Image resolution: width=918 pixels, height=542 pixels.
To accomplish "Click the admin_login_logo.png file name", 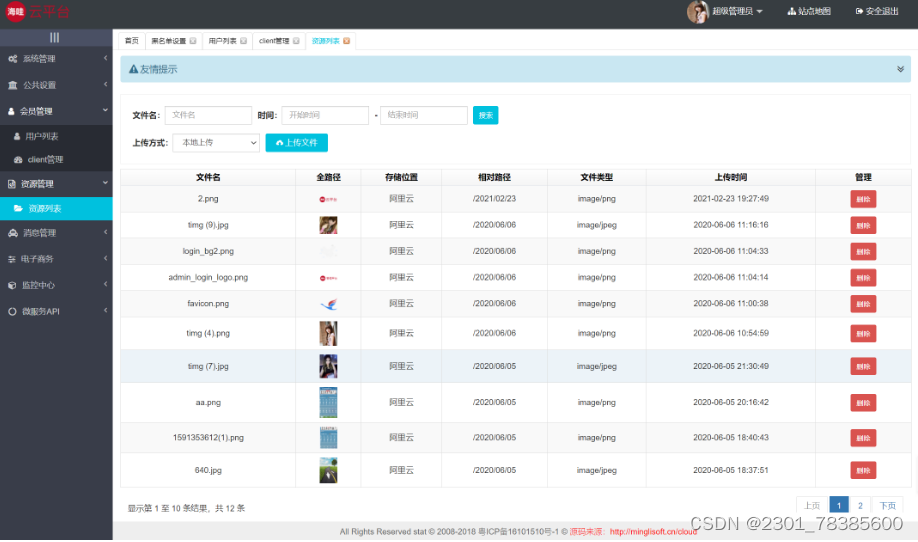I will click(x=208, y=277).
